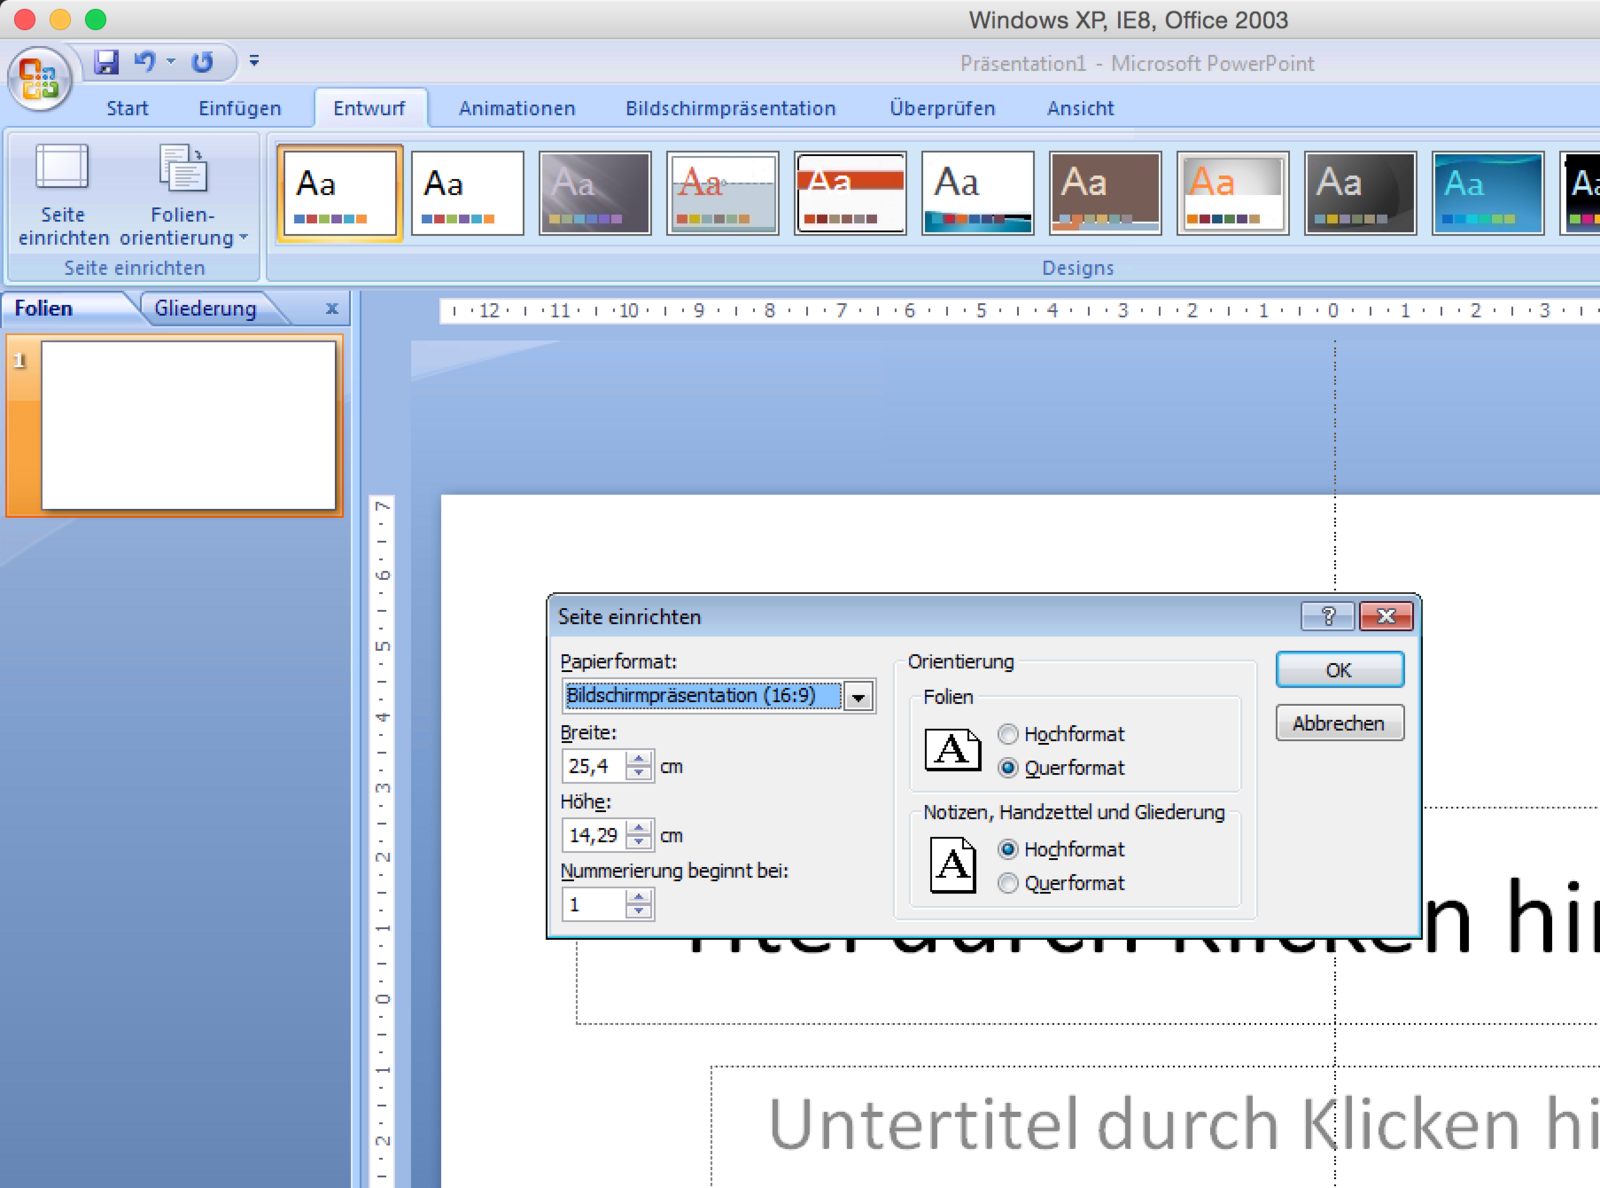Screen dimensions: 1600x1188
Task: Click the dialog help question mark icon
Action: pyautogui.click(x=1328, y=616)
